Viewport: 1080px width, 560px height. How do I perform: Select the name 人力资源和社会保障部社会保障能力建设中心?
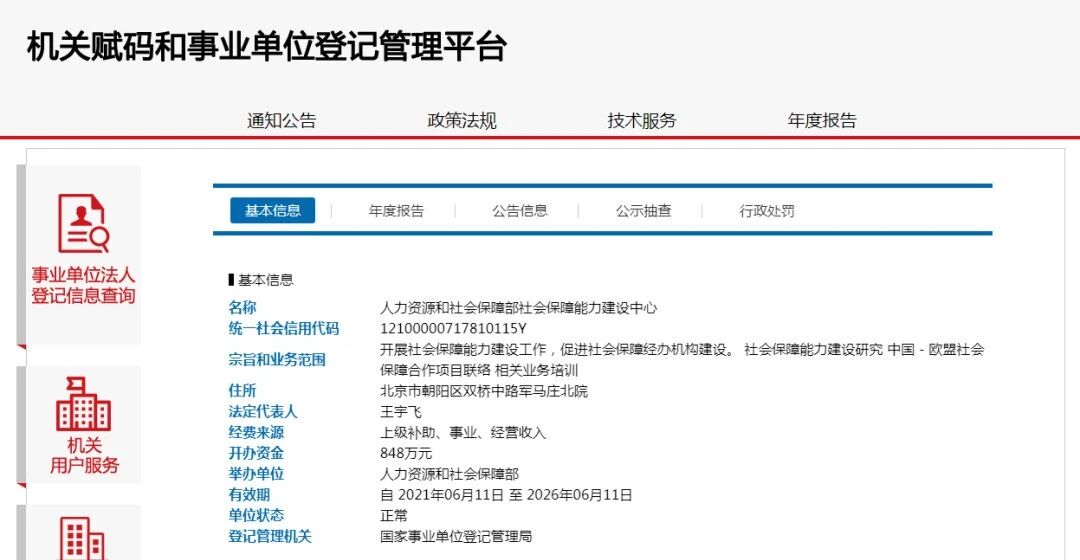519,308
